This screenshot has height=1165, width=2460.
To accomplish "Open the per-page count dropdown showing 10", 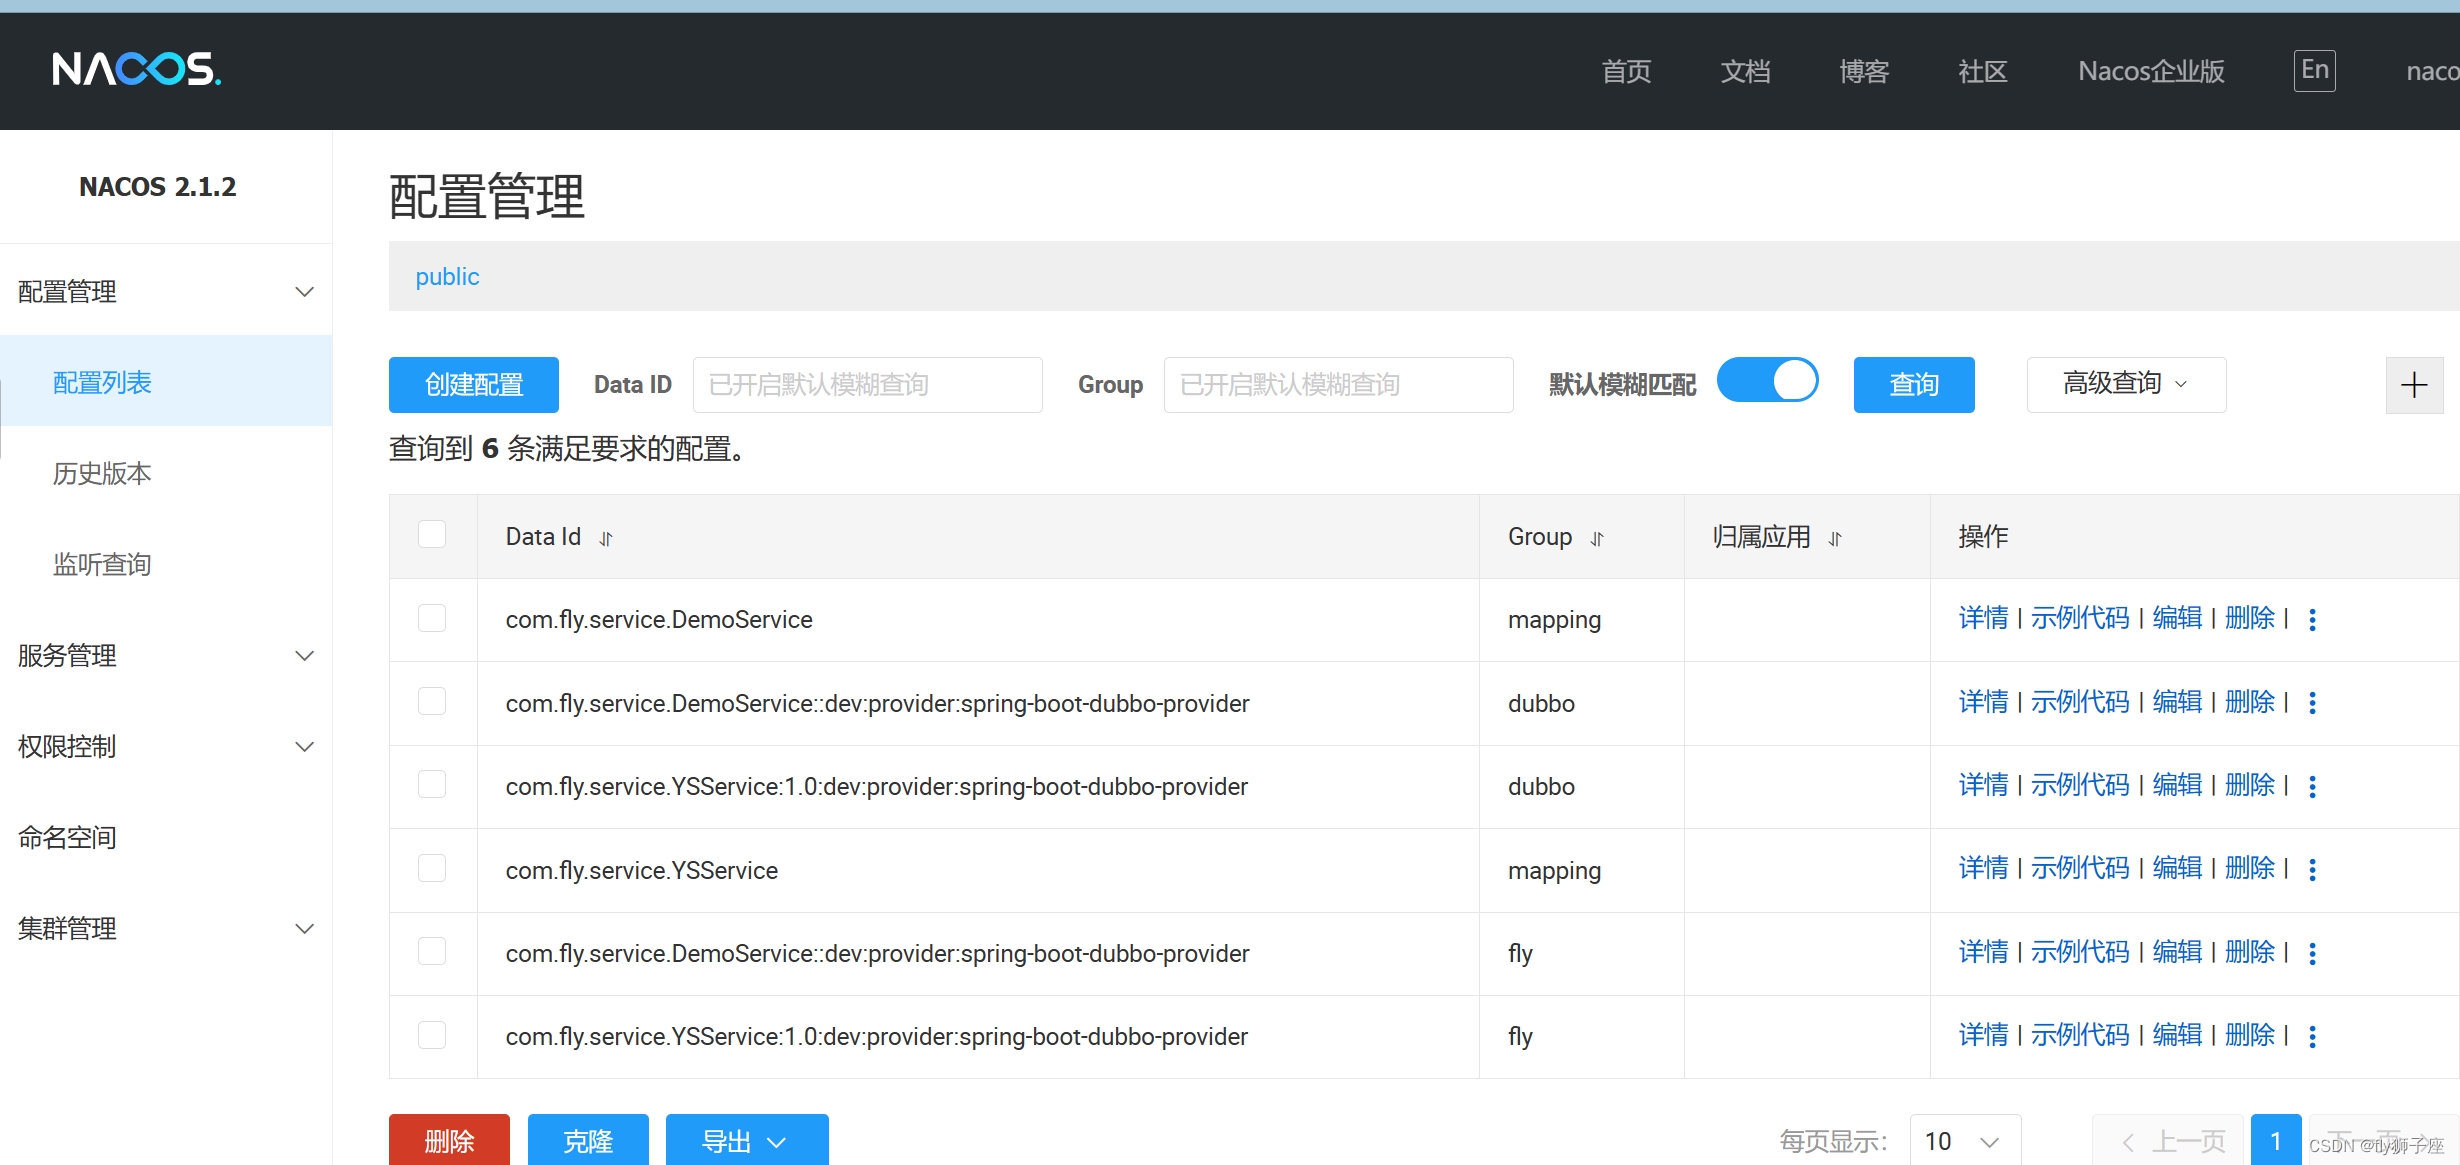I will (1965, 1140).
